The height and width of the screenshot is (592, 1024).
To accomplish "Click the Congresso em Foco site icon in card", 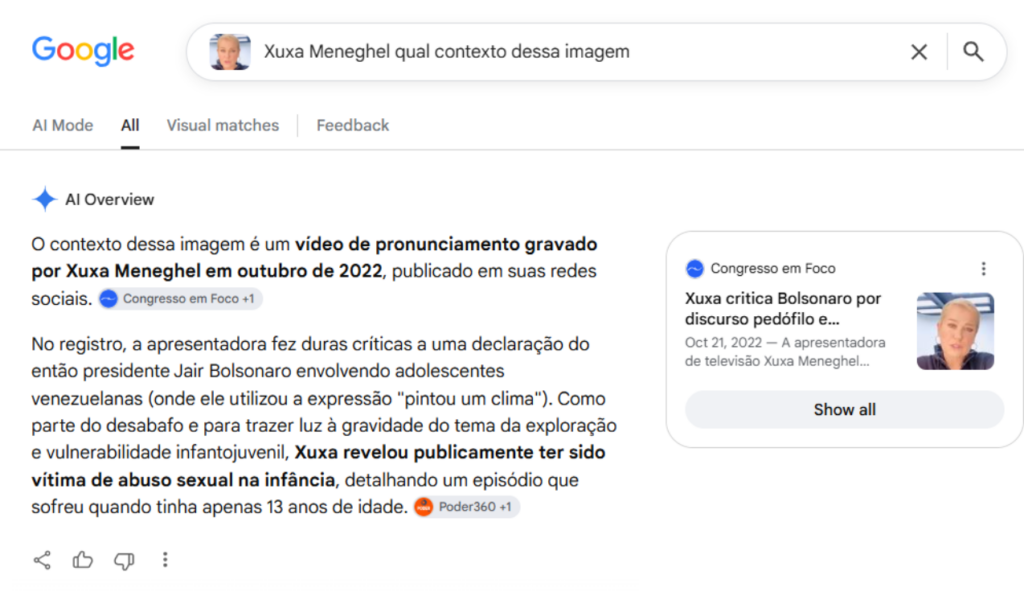I will click(695, 269).
